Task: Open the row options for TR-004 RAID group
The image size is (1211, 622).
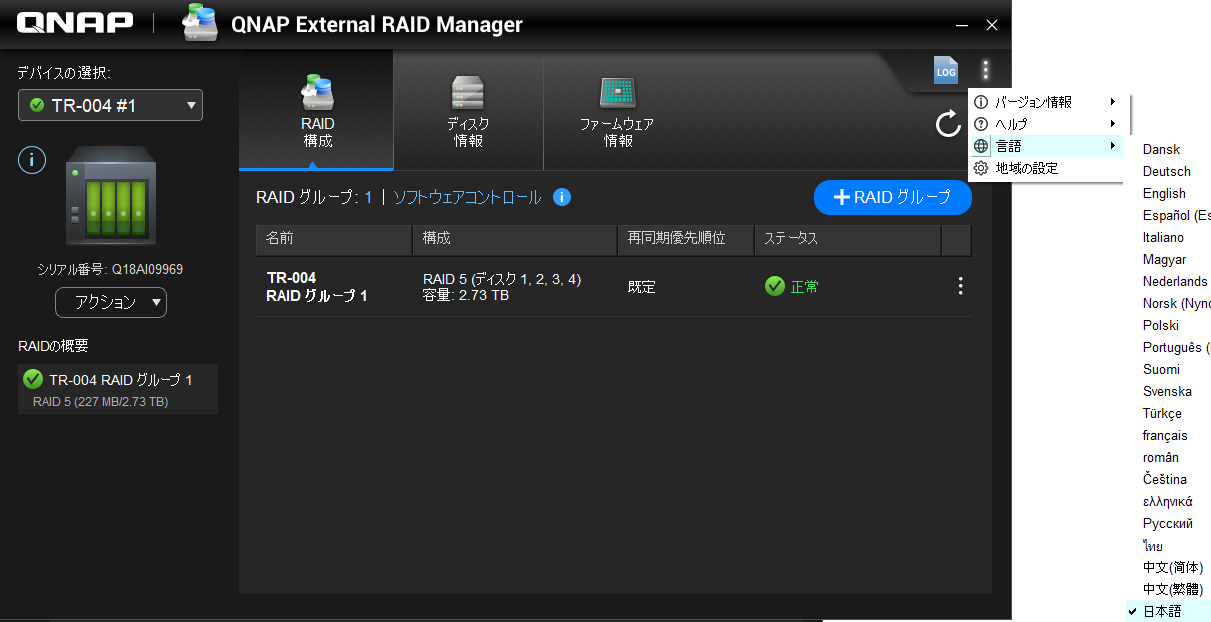Action: (960, 287)
